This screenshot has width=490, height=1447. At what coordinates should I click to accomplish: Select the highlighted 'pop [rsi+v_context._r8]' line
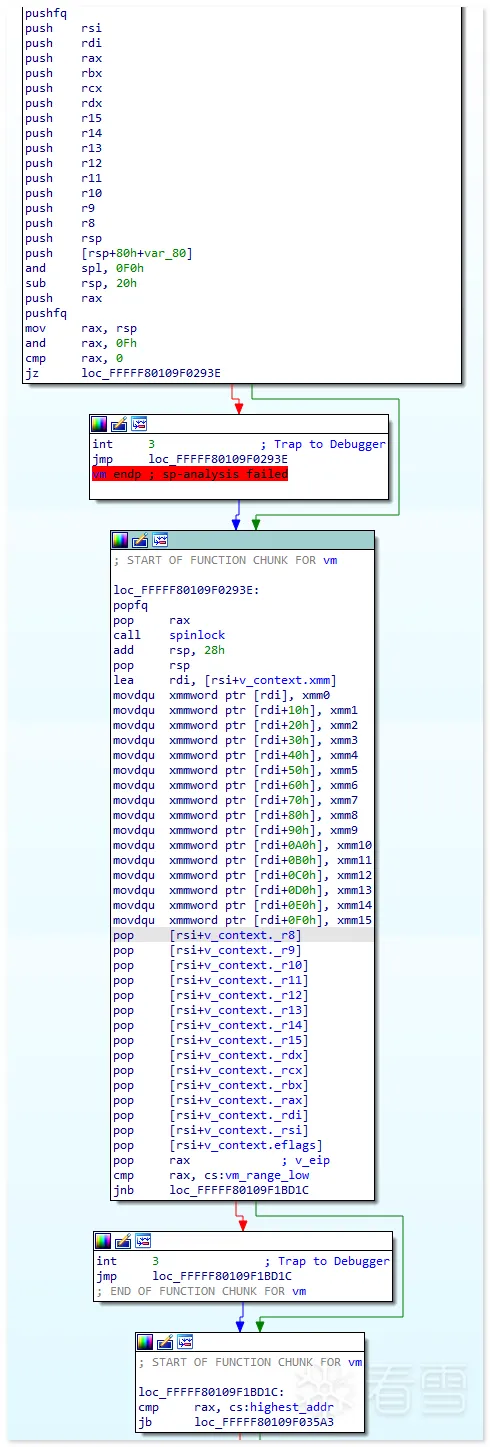tap(243, 935)
